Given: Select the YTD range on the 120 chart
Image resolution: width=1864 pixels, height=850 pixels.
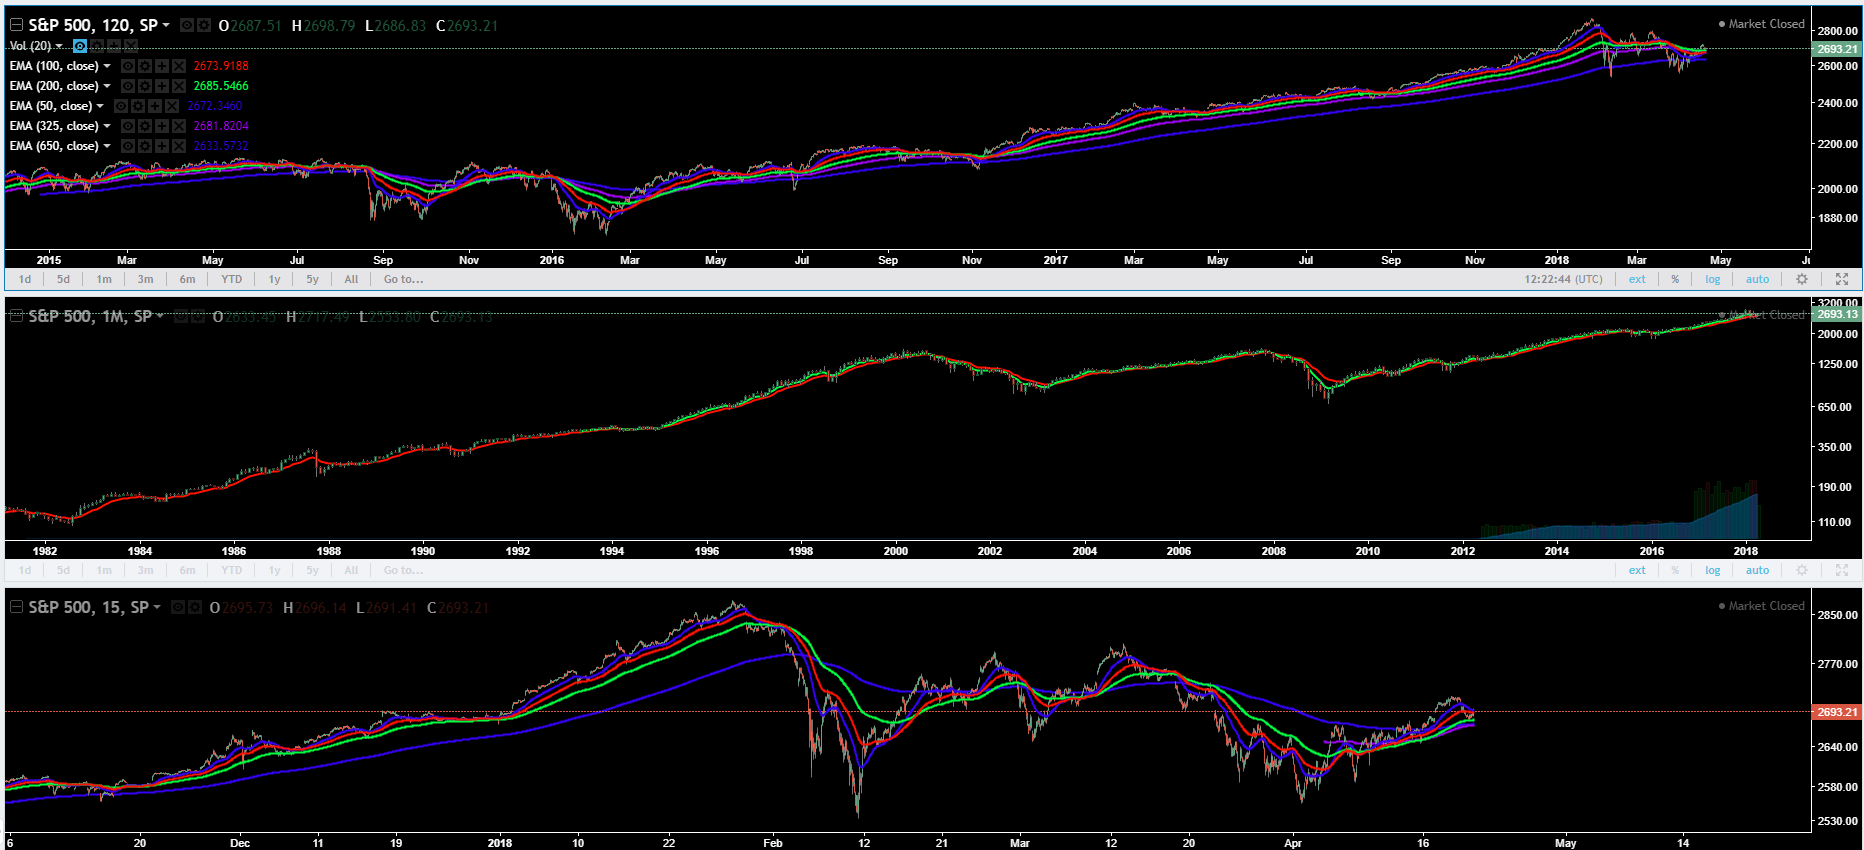Looking at the screenshot, I should [x=232, y=279].
